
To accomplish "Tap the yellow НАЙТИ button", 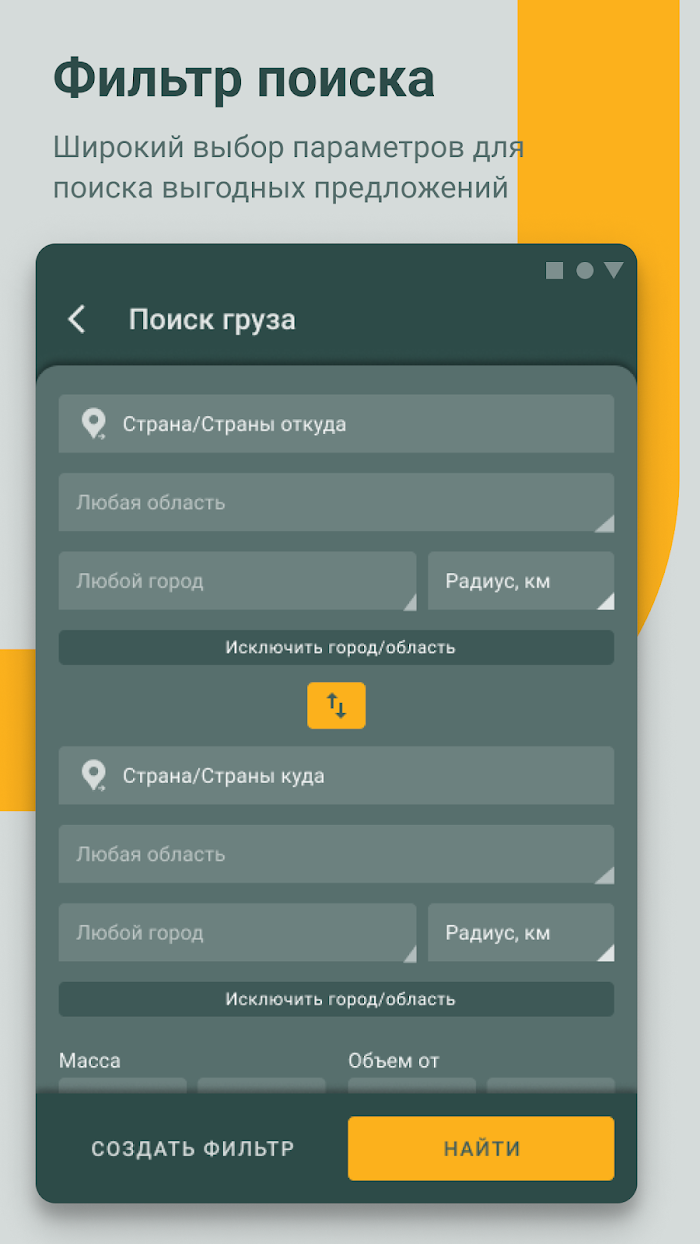I will pos(481,1149).
